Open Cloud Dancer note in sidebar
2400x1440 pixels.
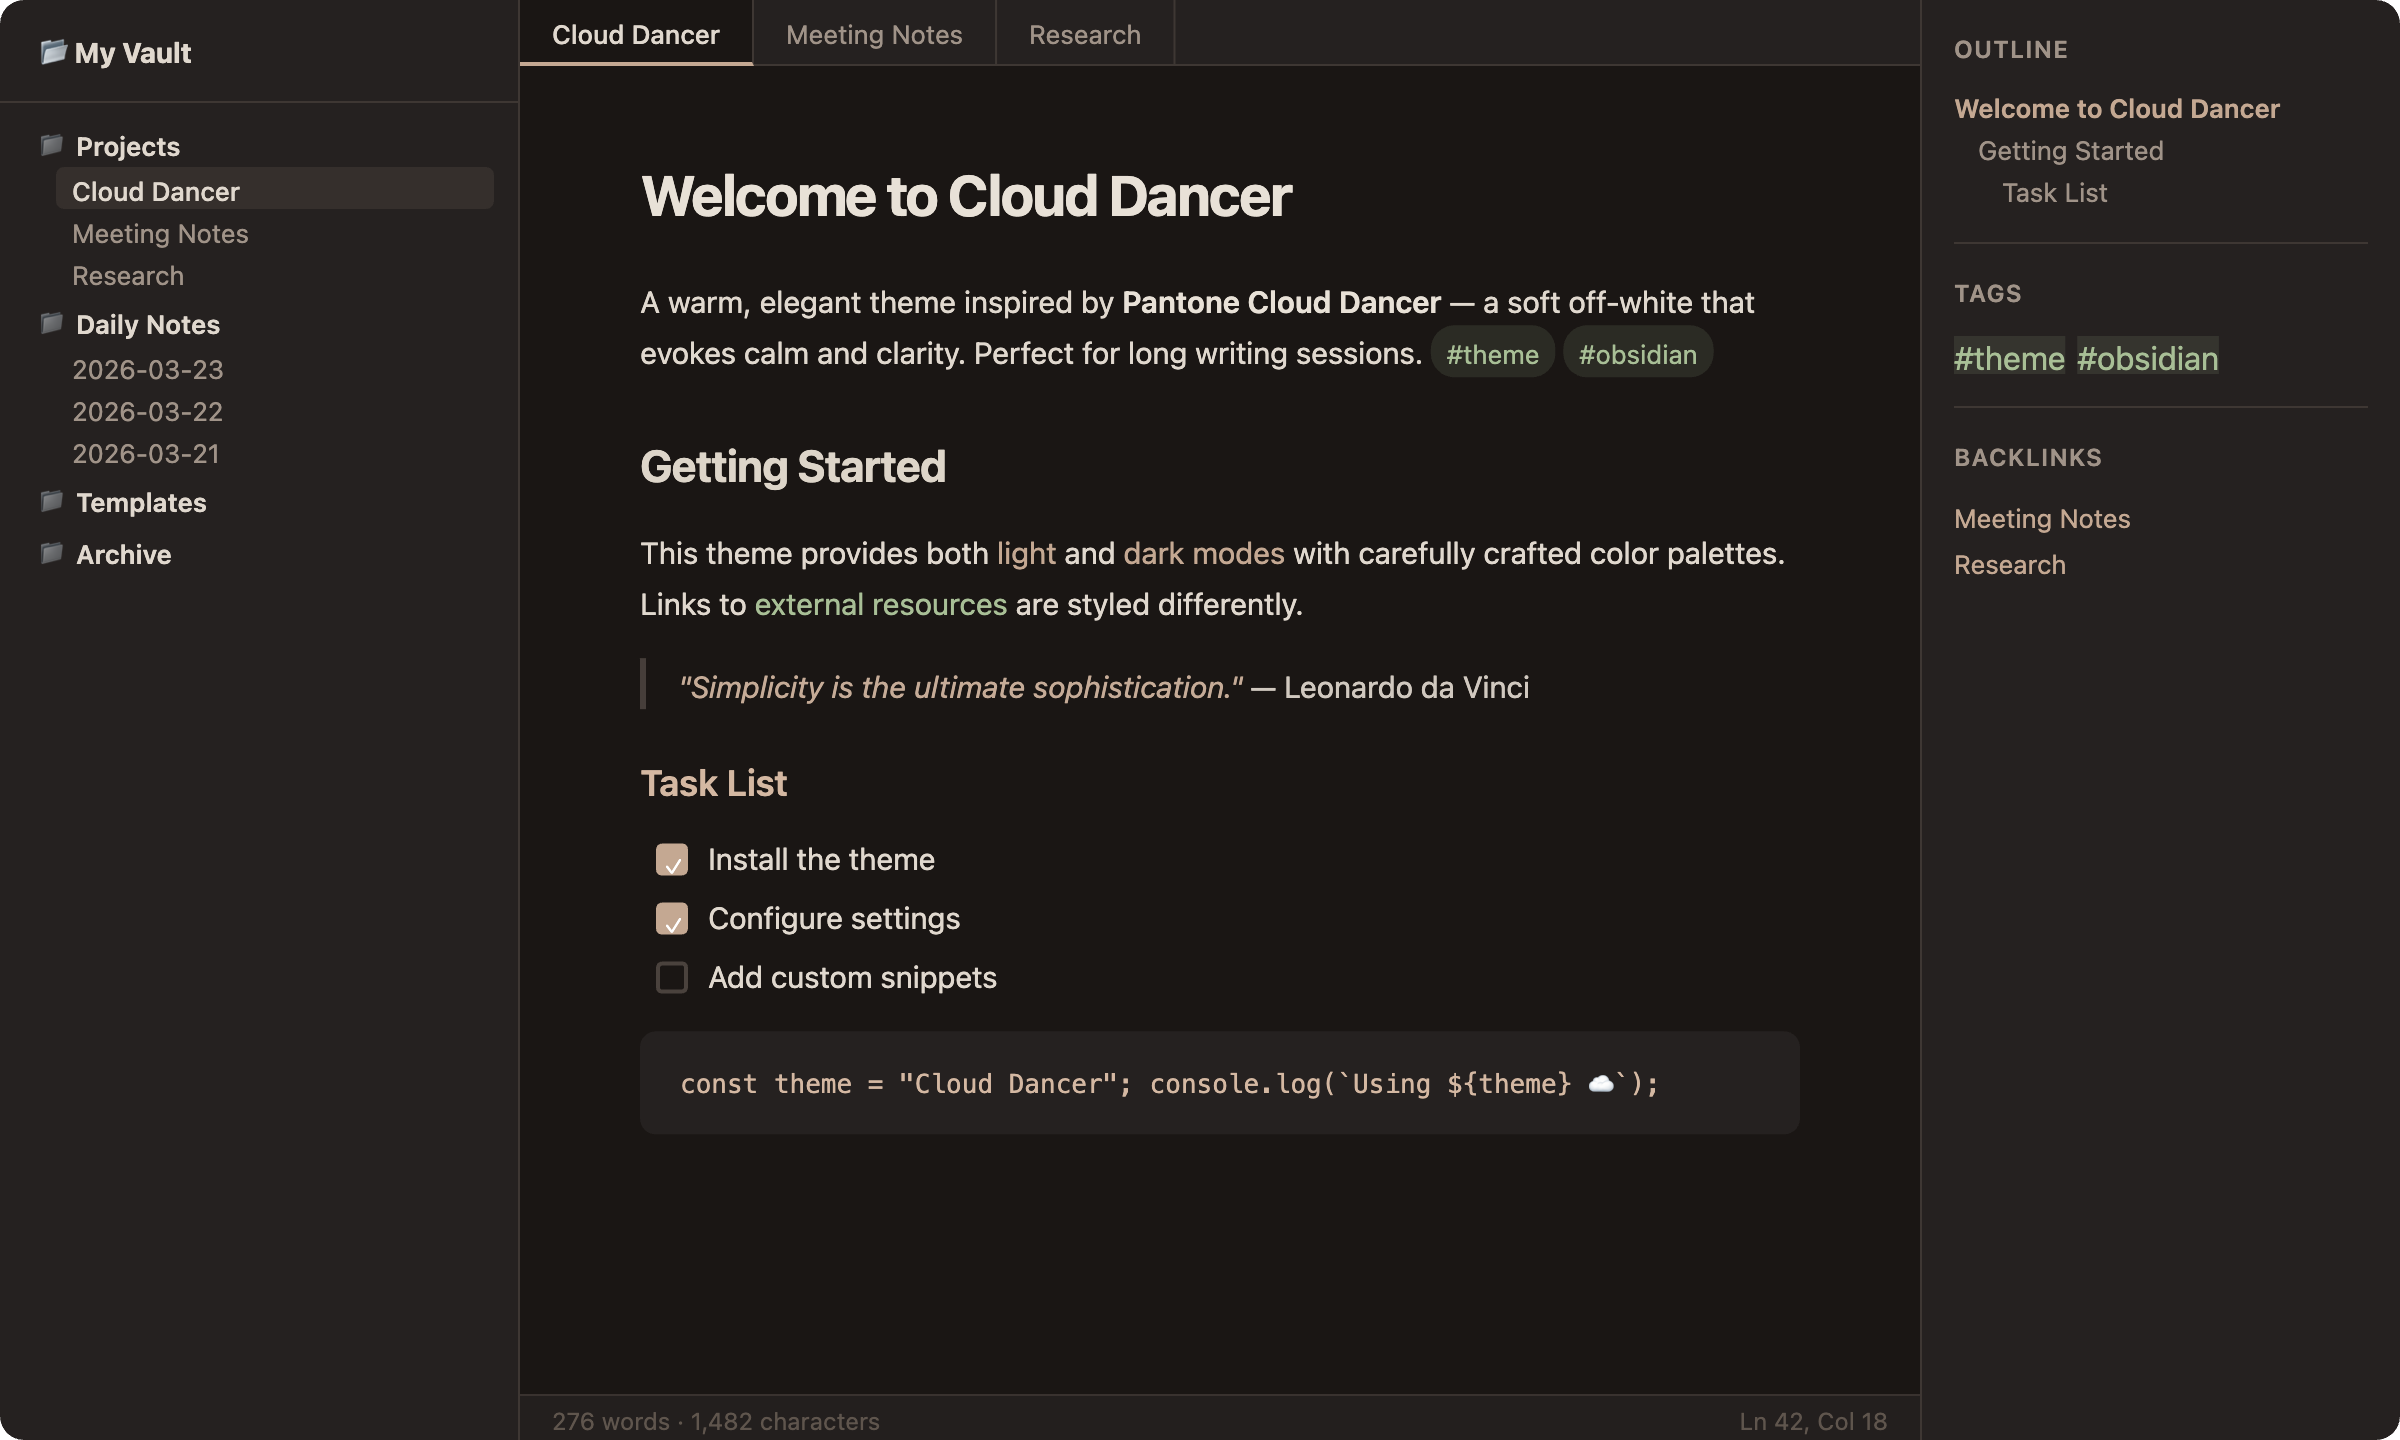pyautogui.click(x=275, y=189)
